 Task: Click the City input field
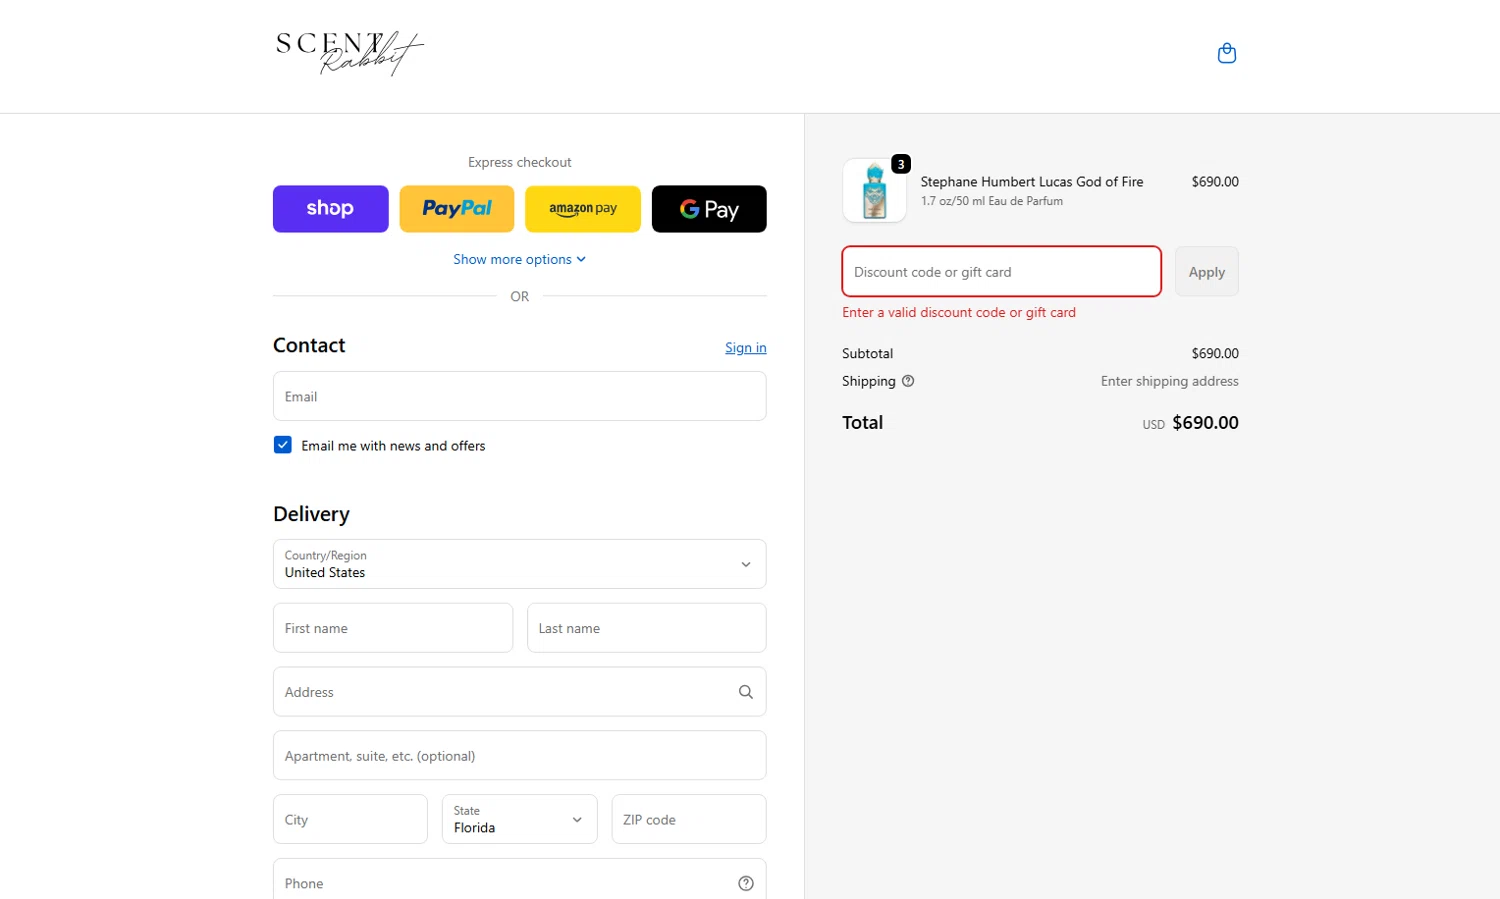350,819
